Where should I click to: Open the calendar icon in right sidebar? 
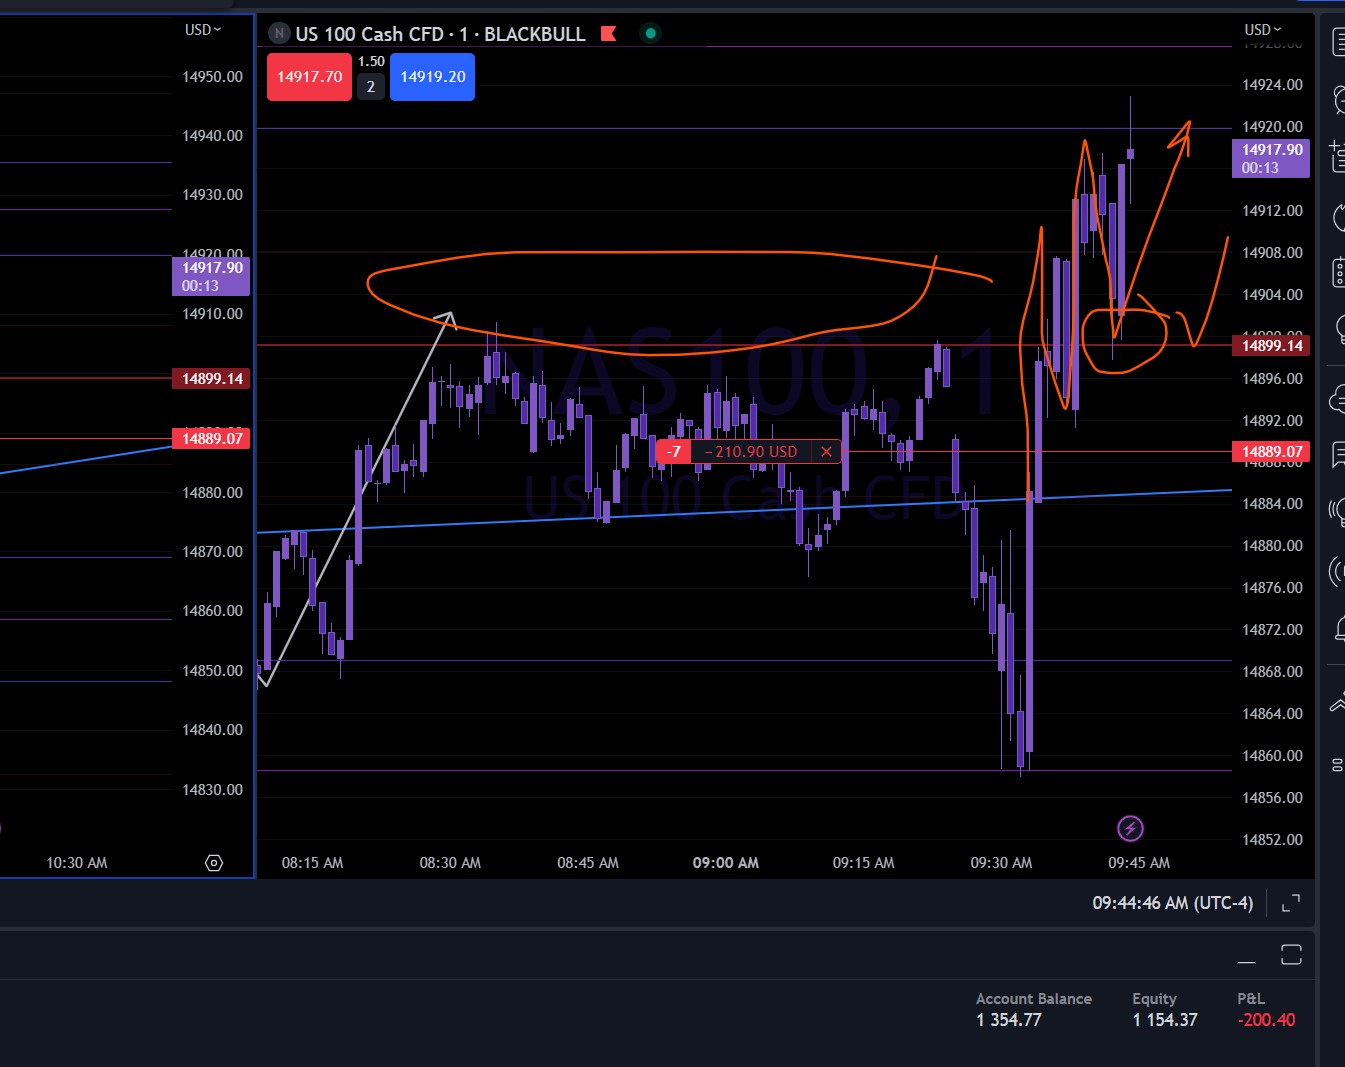pos(1338,272)
